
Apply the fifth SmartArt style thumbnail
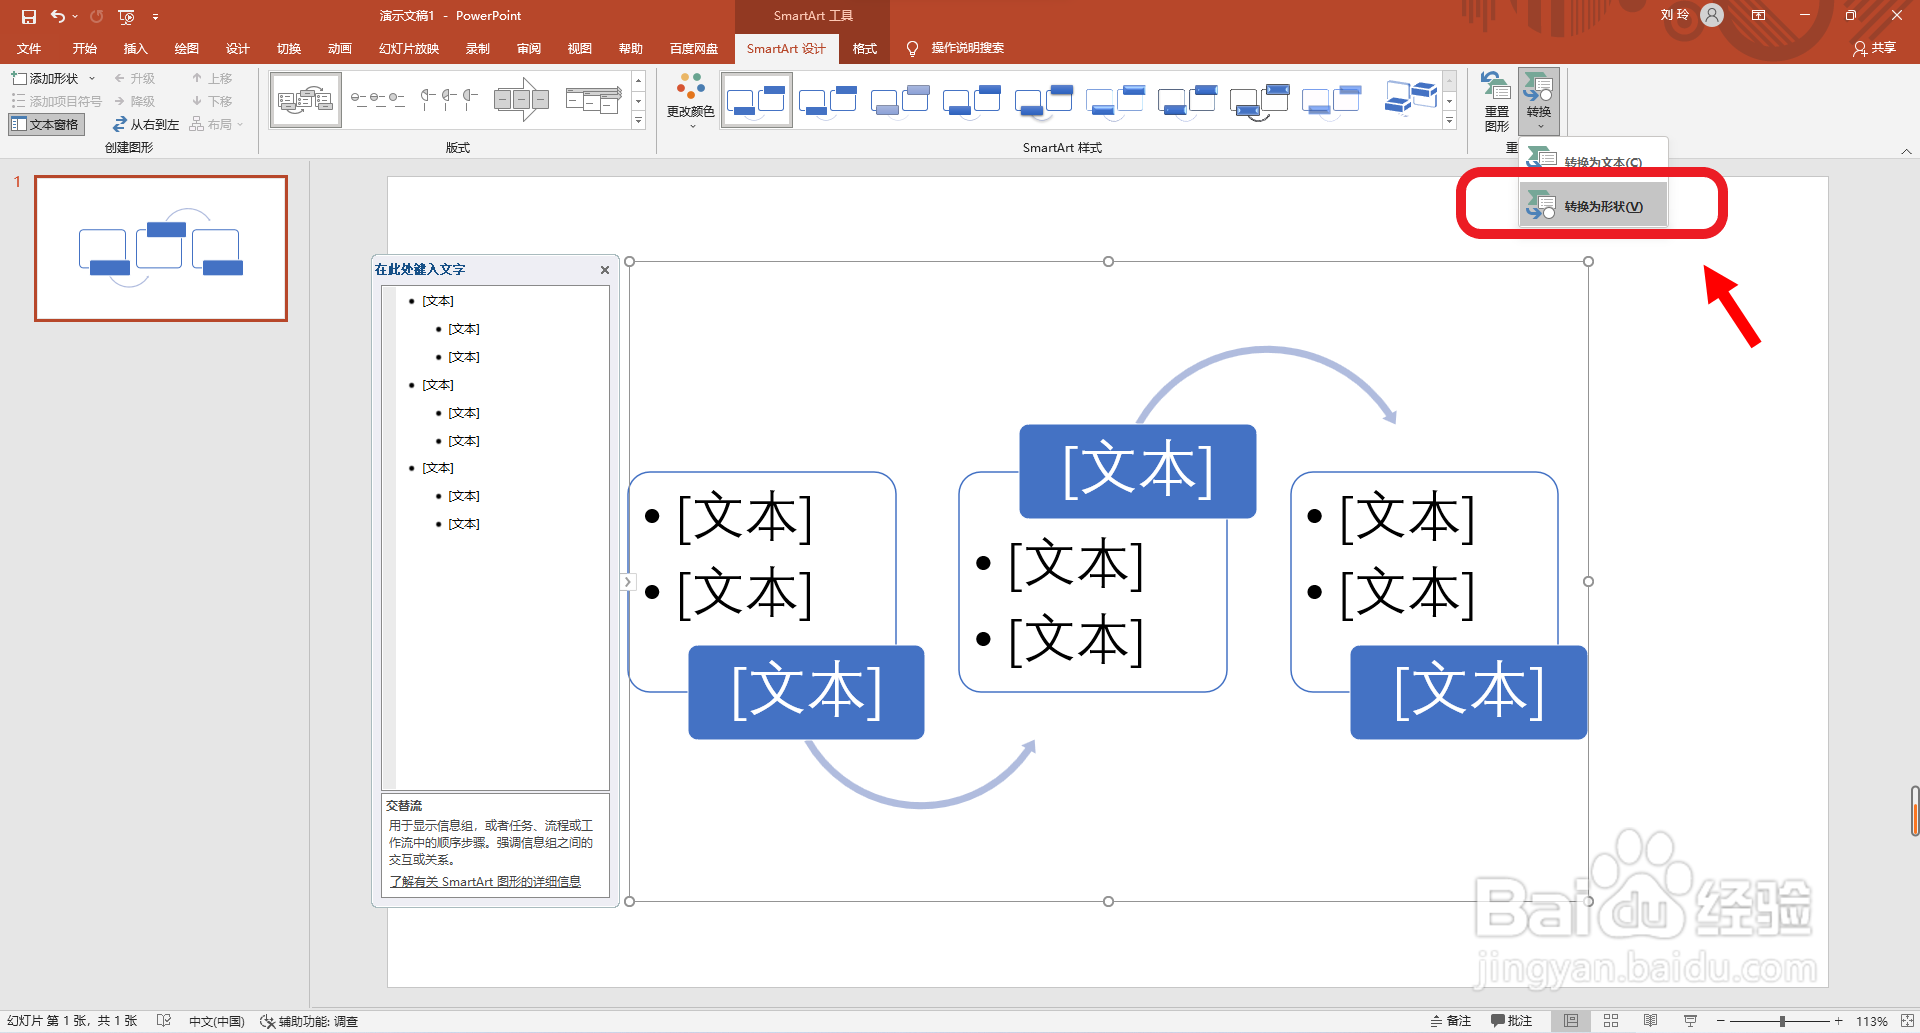(1044, 99)
